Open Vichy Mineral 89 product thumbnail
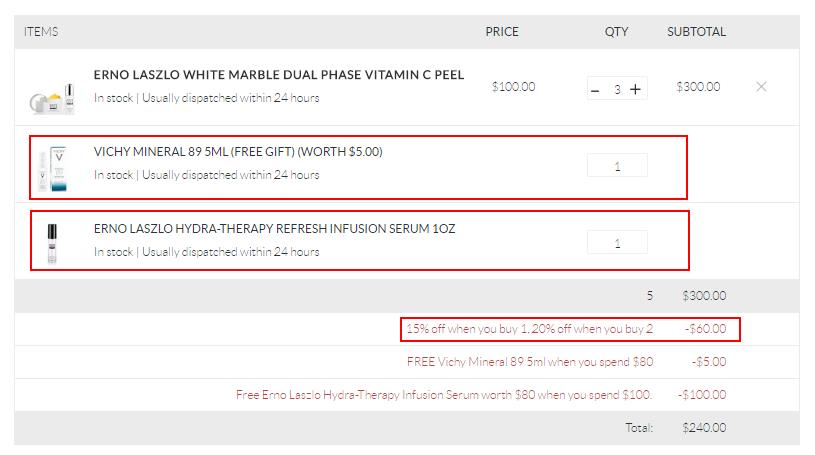 click(x=53, y=168)
